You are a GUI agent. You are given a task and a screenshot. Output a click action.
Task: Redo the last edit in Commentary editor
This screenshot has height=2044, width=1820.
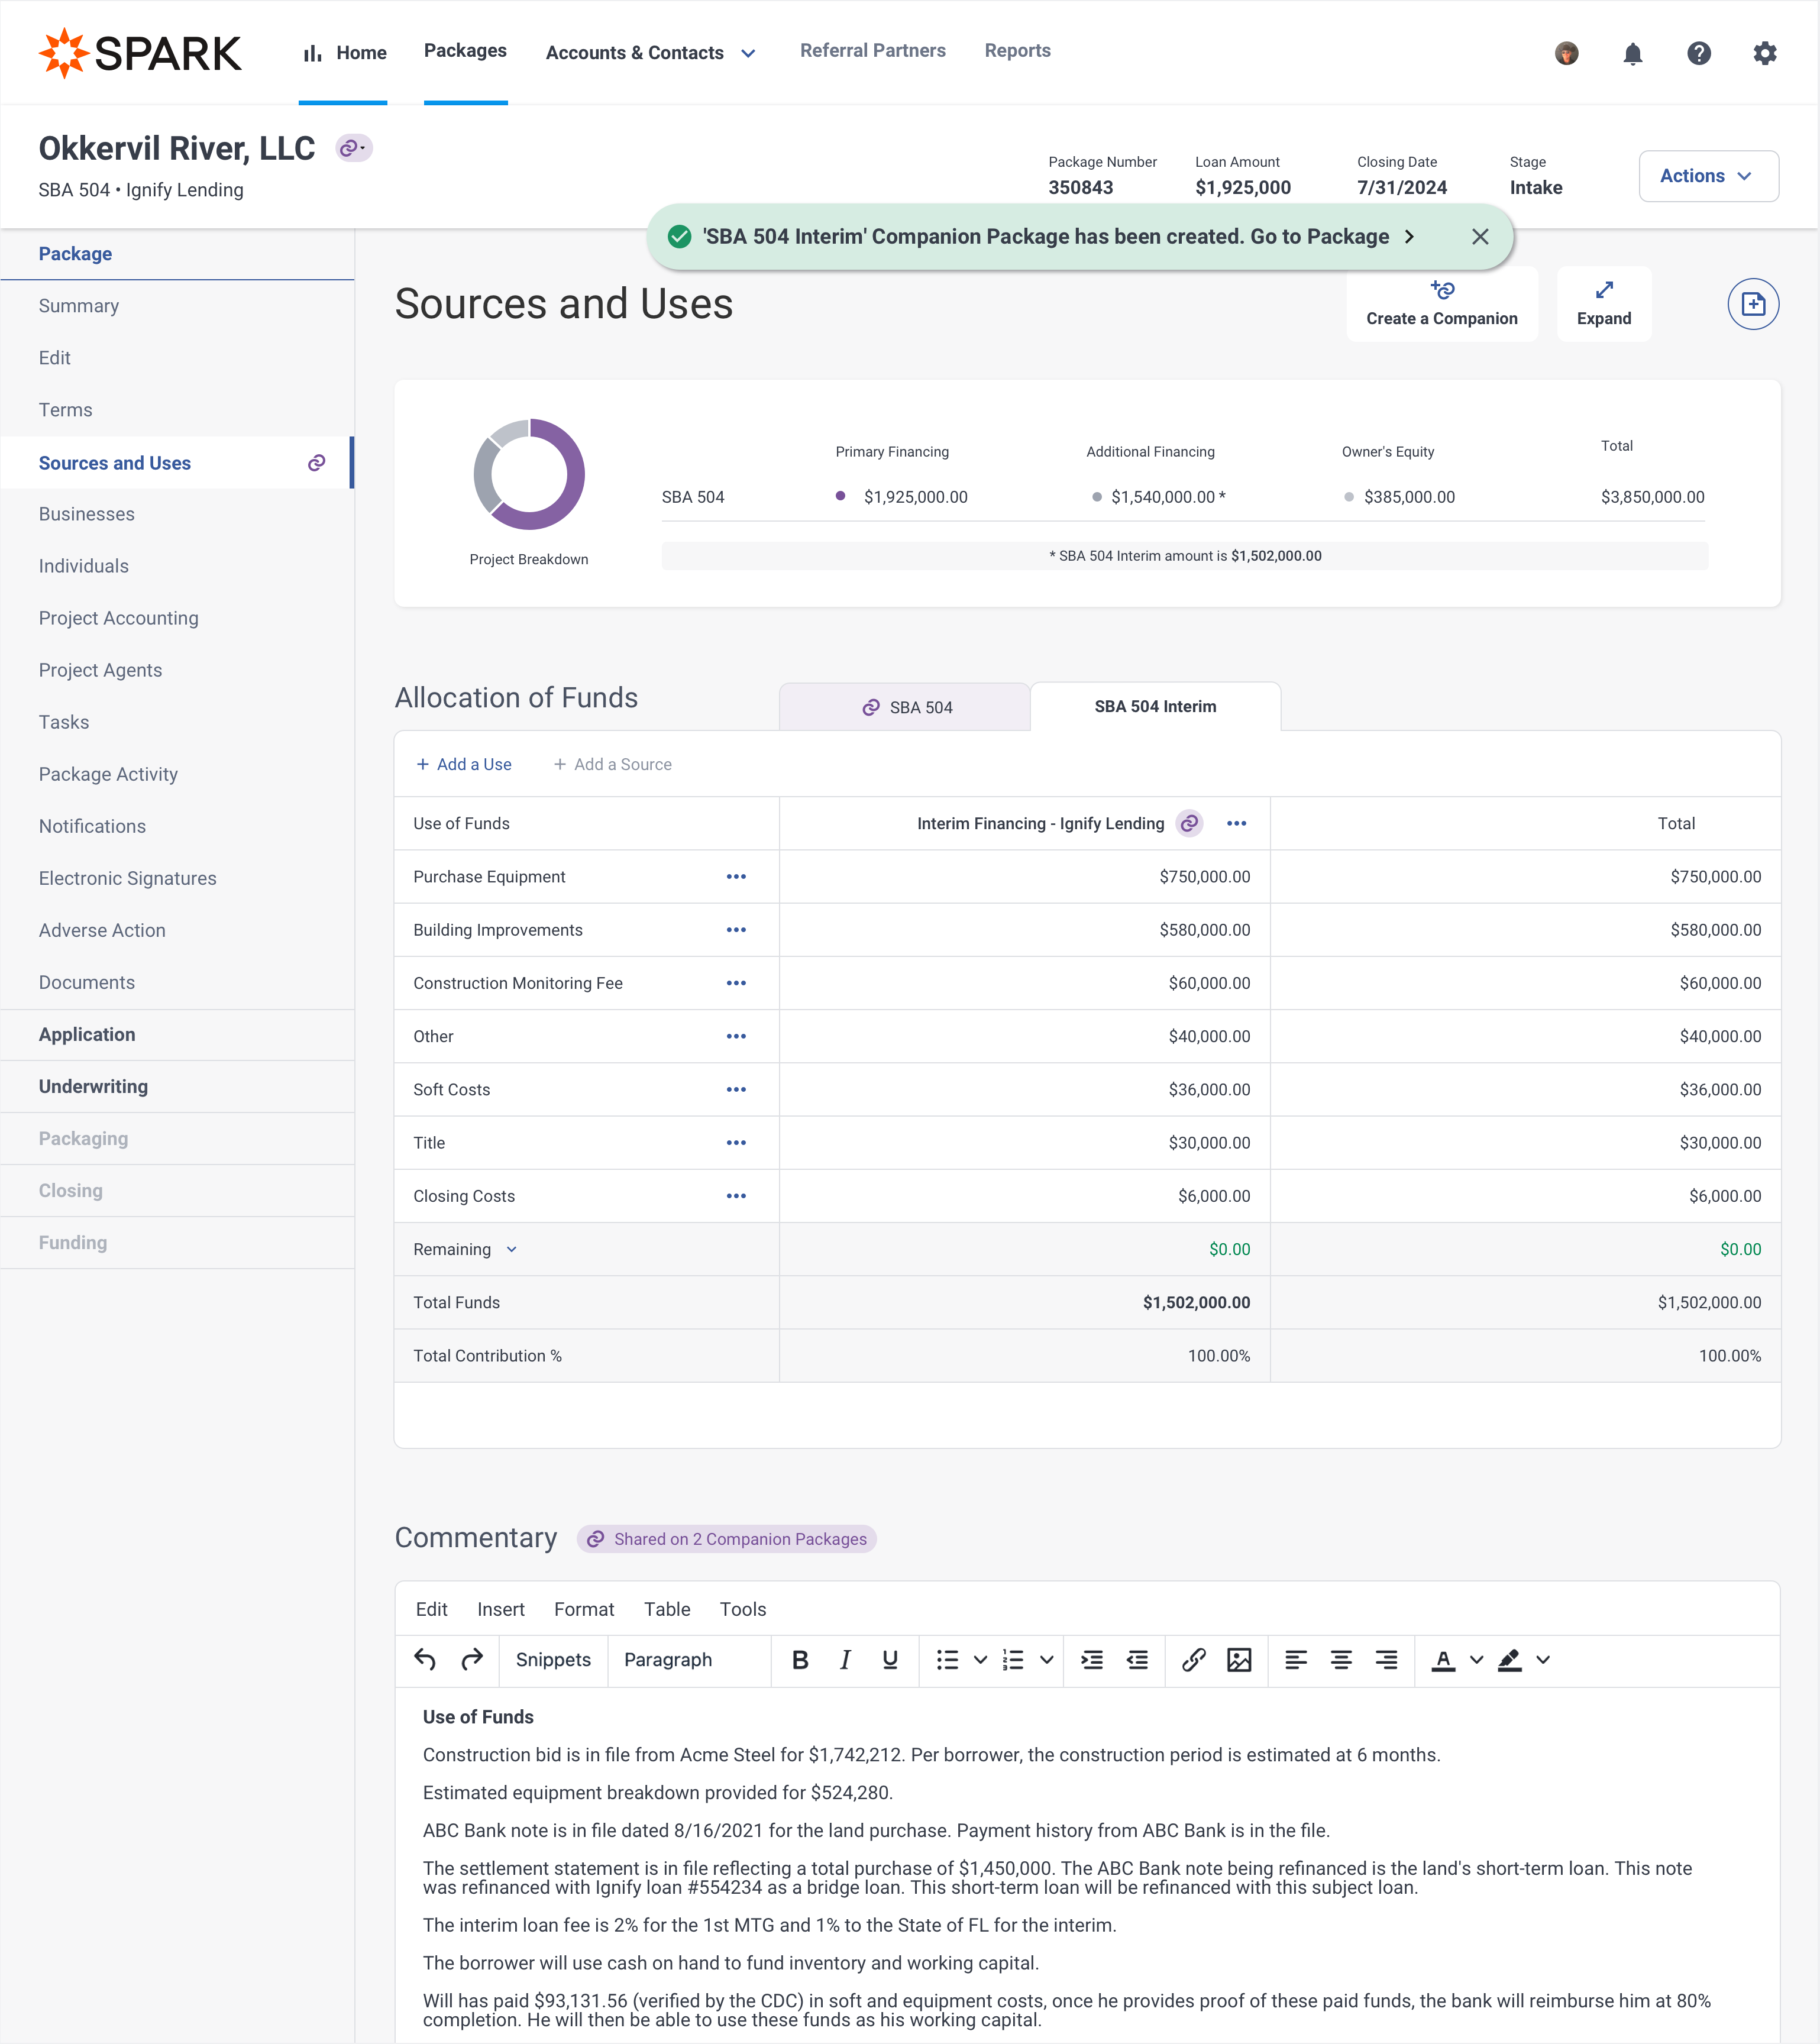472,1659
